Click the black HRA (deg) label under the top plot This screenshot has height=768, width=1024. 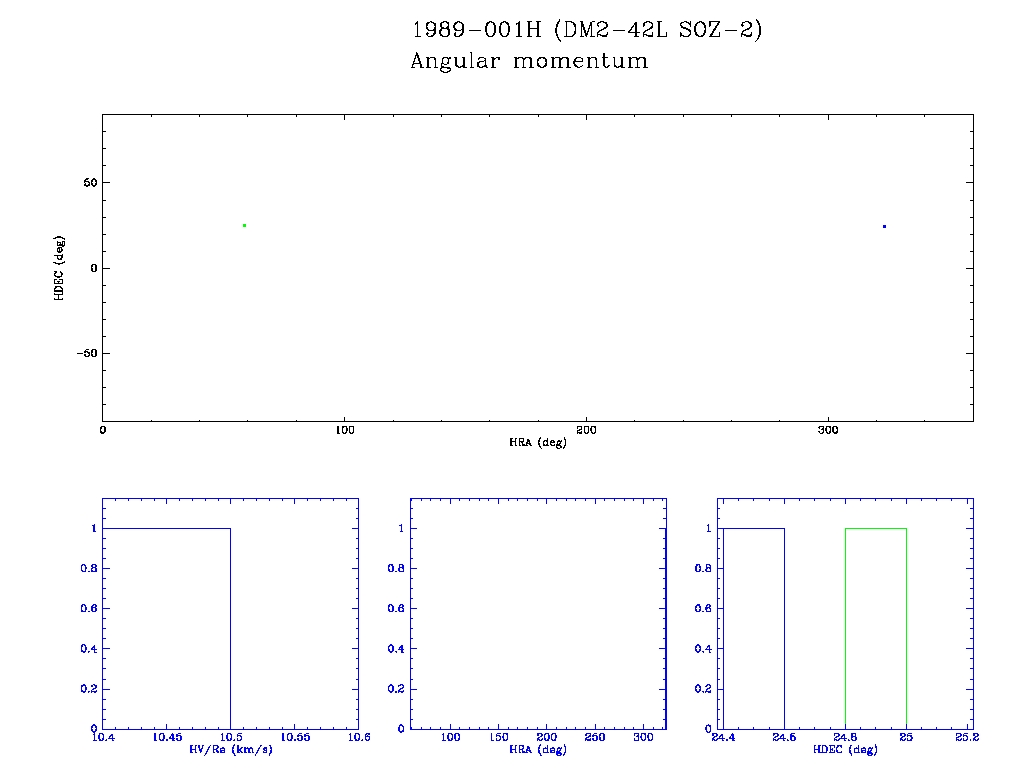[x=538, y=442]
